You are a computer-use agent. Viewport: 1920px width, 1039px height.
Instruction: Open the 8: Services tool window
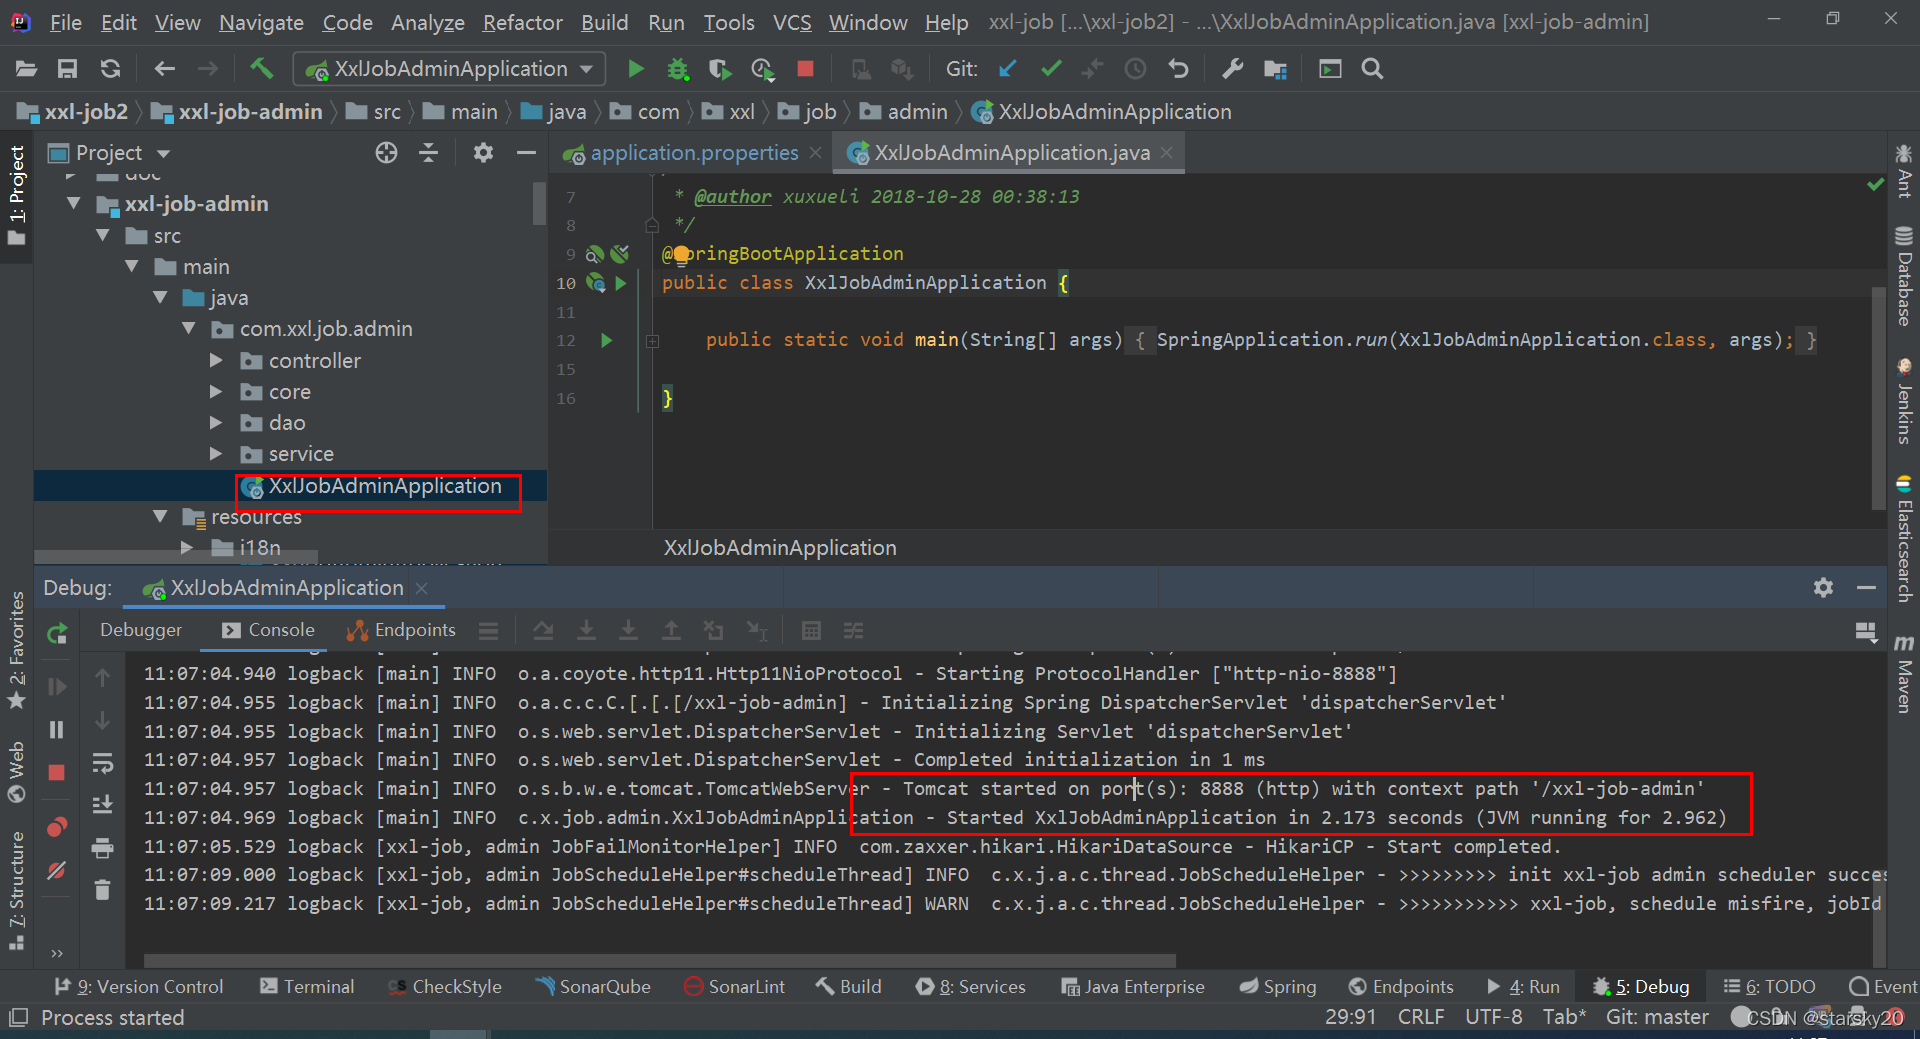(971, 987)
